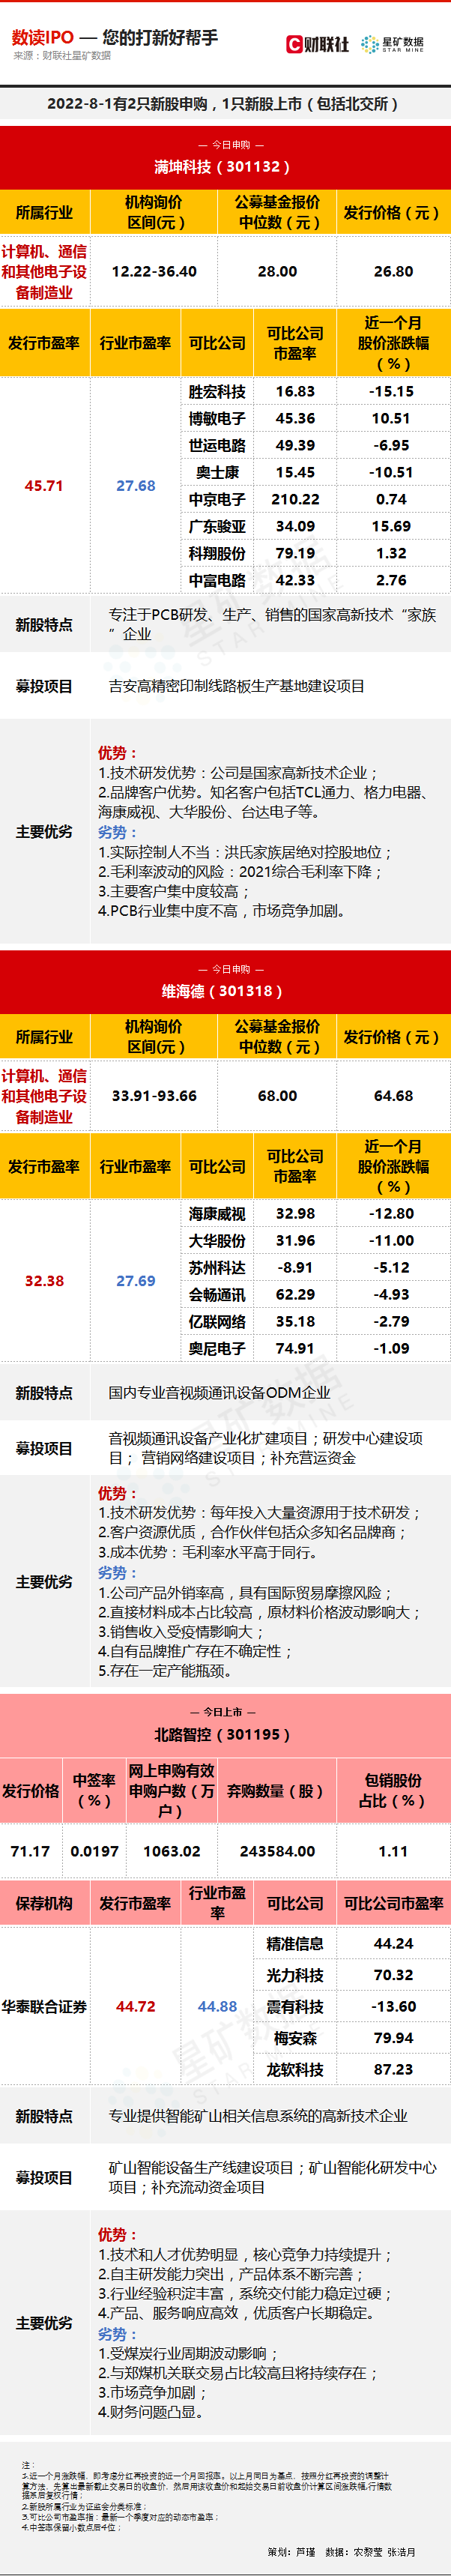The image size is (451, 2576).
Task: Open the 北路智控（301195）section header
Action: pyautogui.click(x=225, y=1734)
